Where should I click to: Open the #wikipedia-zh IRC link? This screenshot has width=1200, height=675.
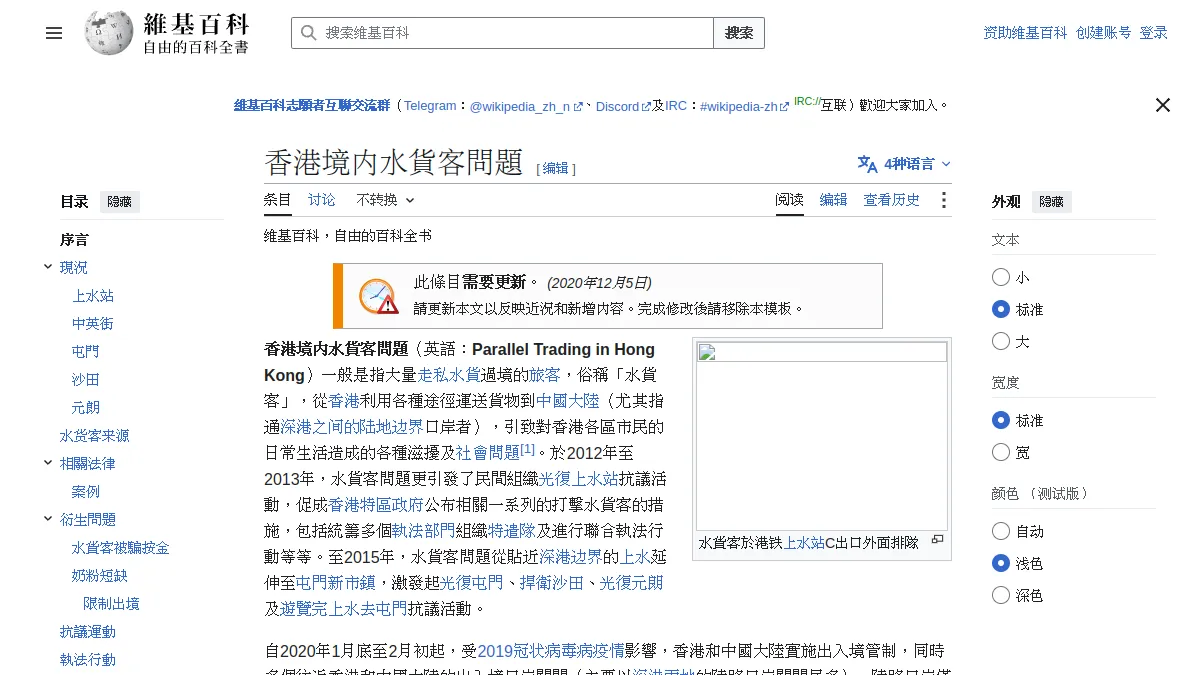tap(745, 106)
